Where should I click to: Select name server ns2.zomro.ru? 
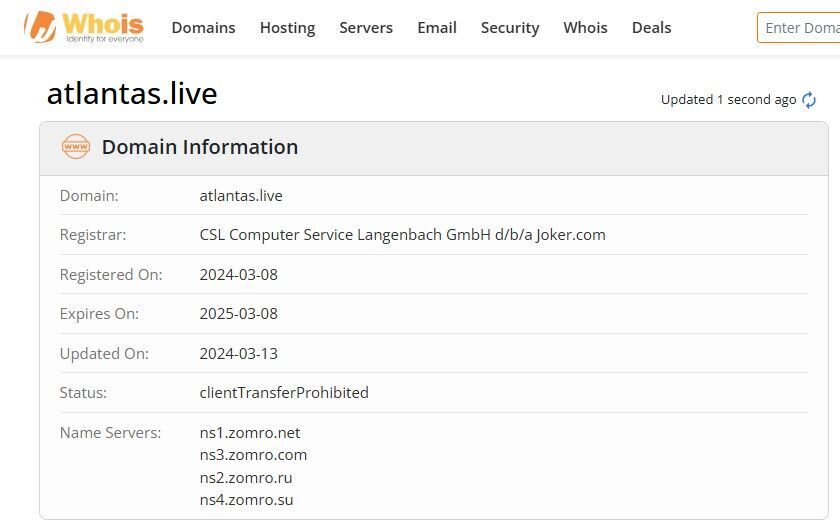tap(246, 477)
